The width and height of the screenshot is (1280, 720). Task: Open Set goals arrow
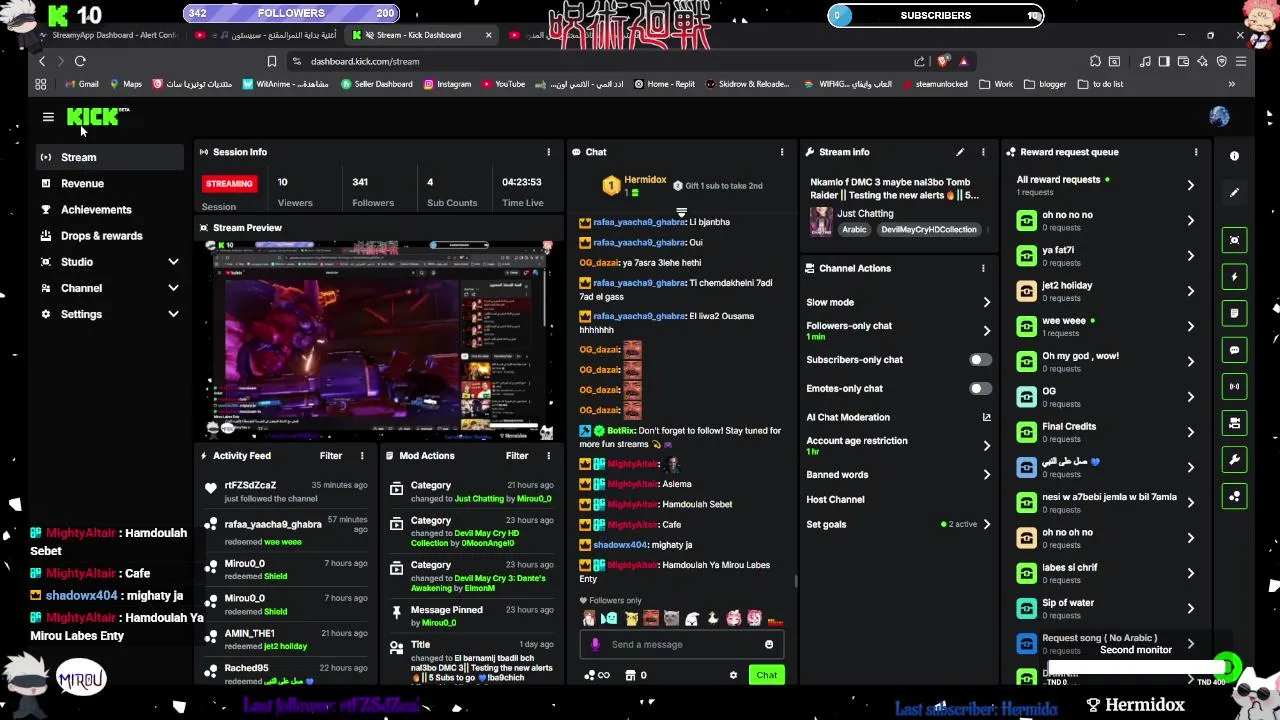pos(986,524)
